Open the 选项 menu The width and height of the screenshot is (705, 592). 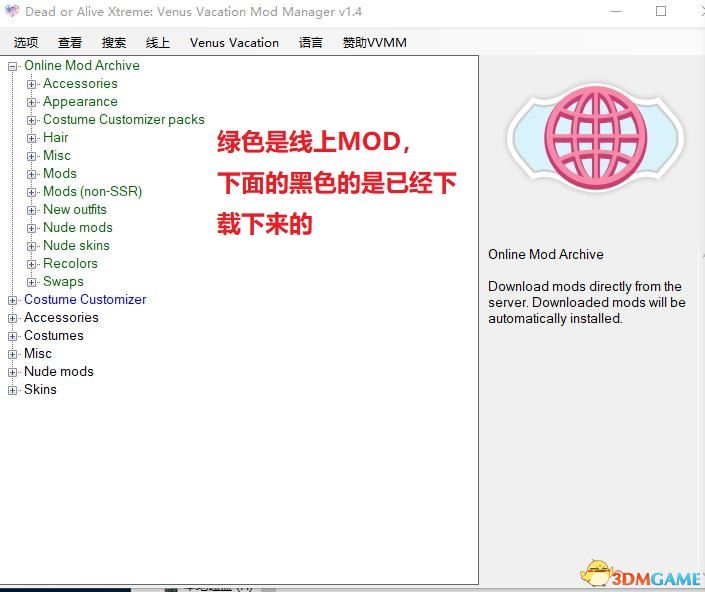[x=26, y=43]
